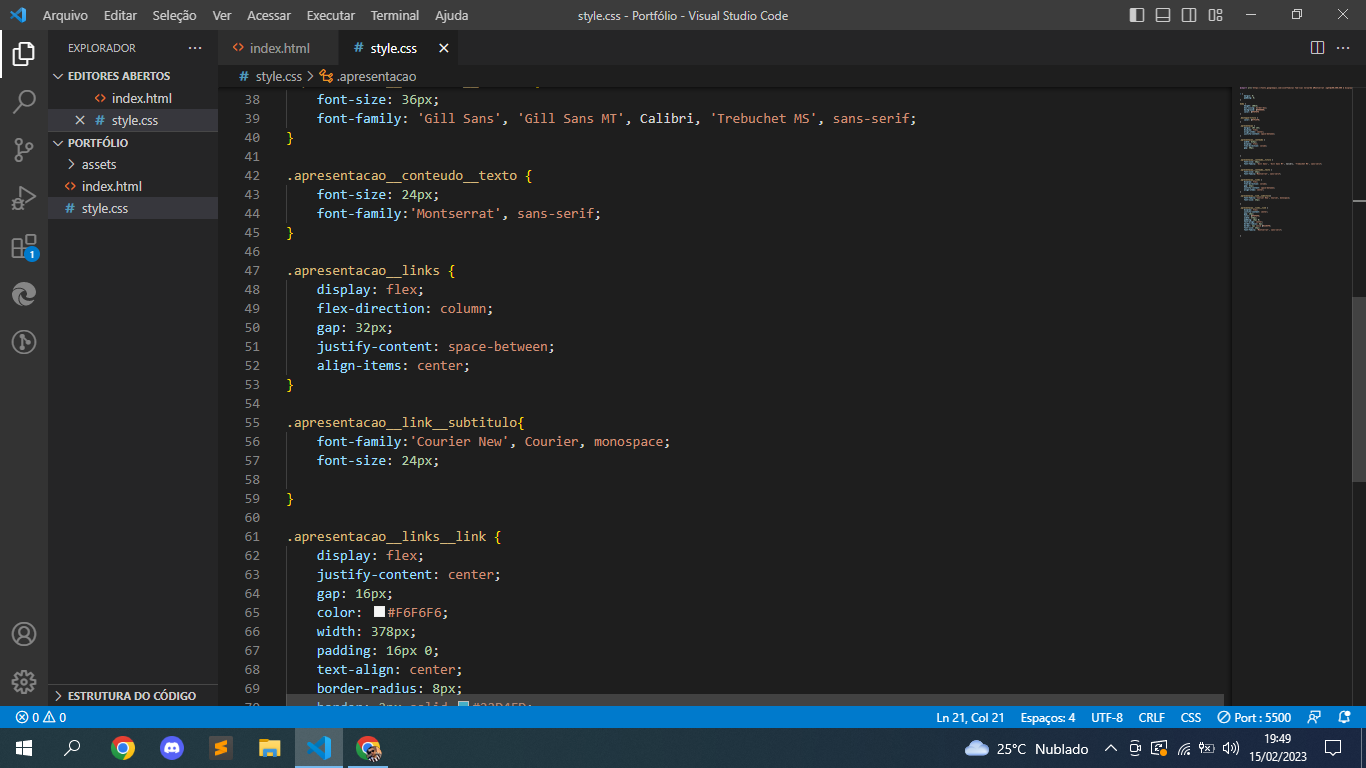Click errors and warnings status indicator
This screenshot has width=1366, height=768.
pyautogui.click(x=41, y=717)
